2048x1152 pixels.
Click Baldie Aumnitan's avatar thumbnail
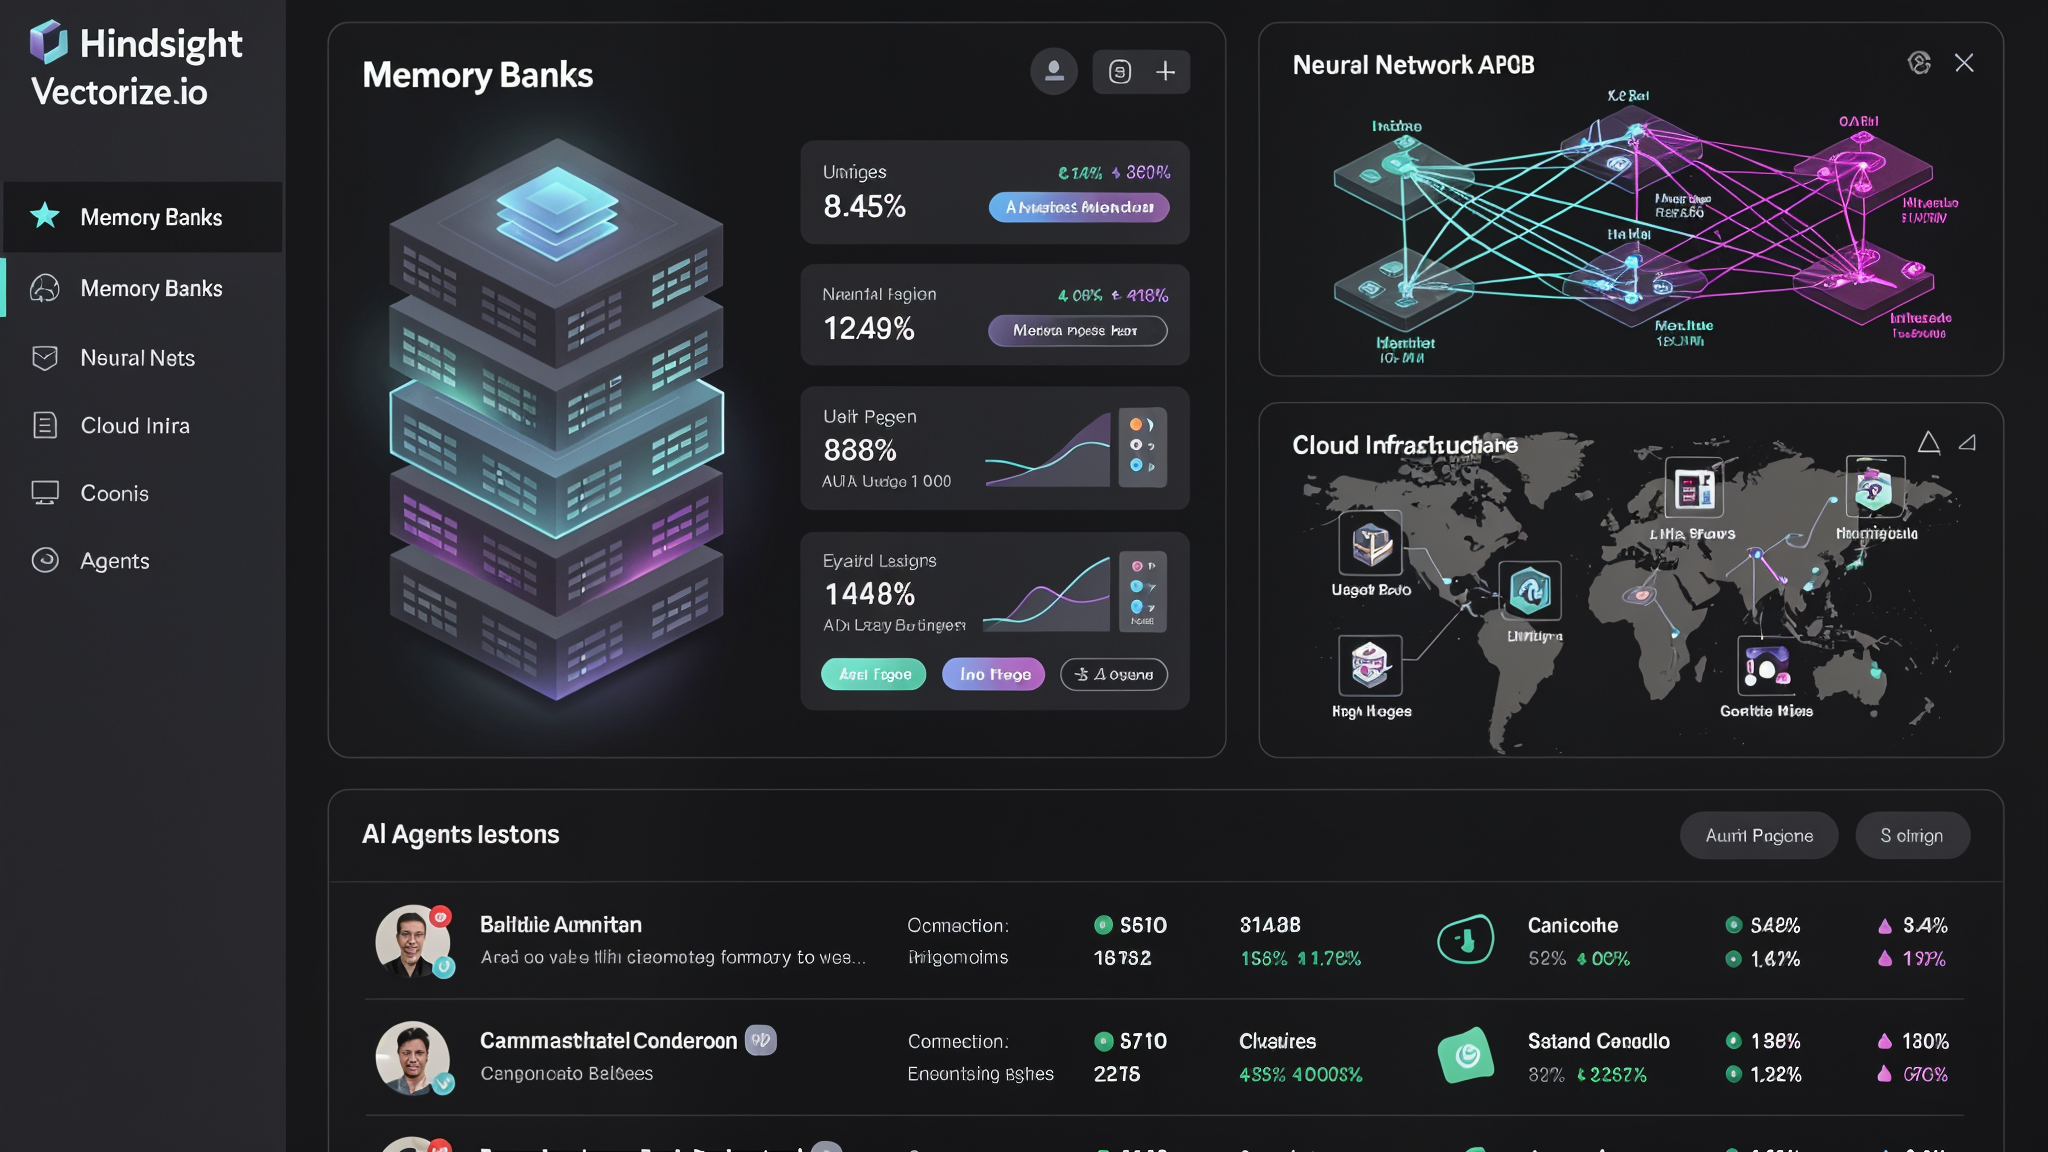click(x=414, y=940)
